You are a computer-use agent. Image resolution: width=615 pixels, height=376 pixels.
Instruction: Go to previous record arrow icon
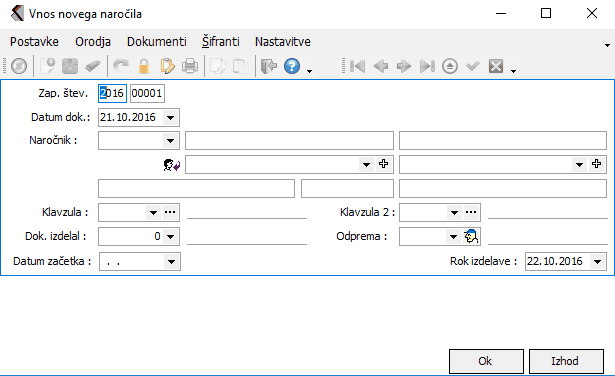click(x=380, y=66)
